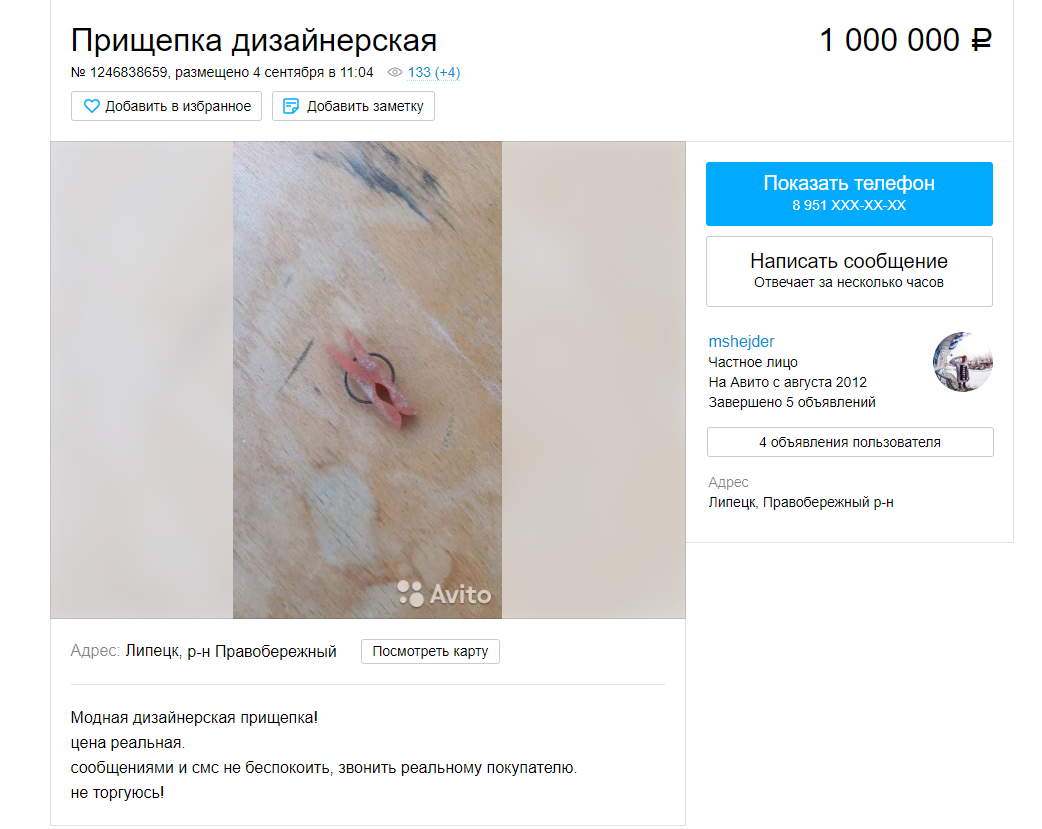Click the eye views icon
Image resolution: width=1042 pixels, height=829 pixels.
395,72
